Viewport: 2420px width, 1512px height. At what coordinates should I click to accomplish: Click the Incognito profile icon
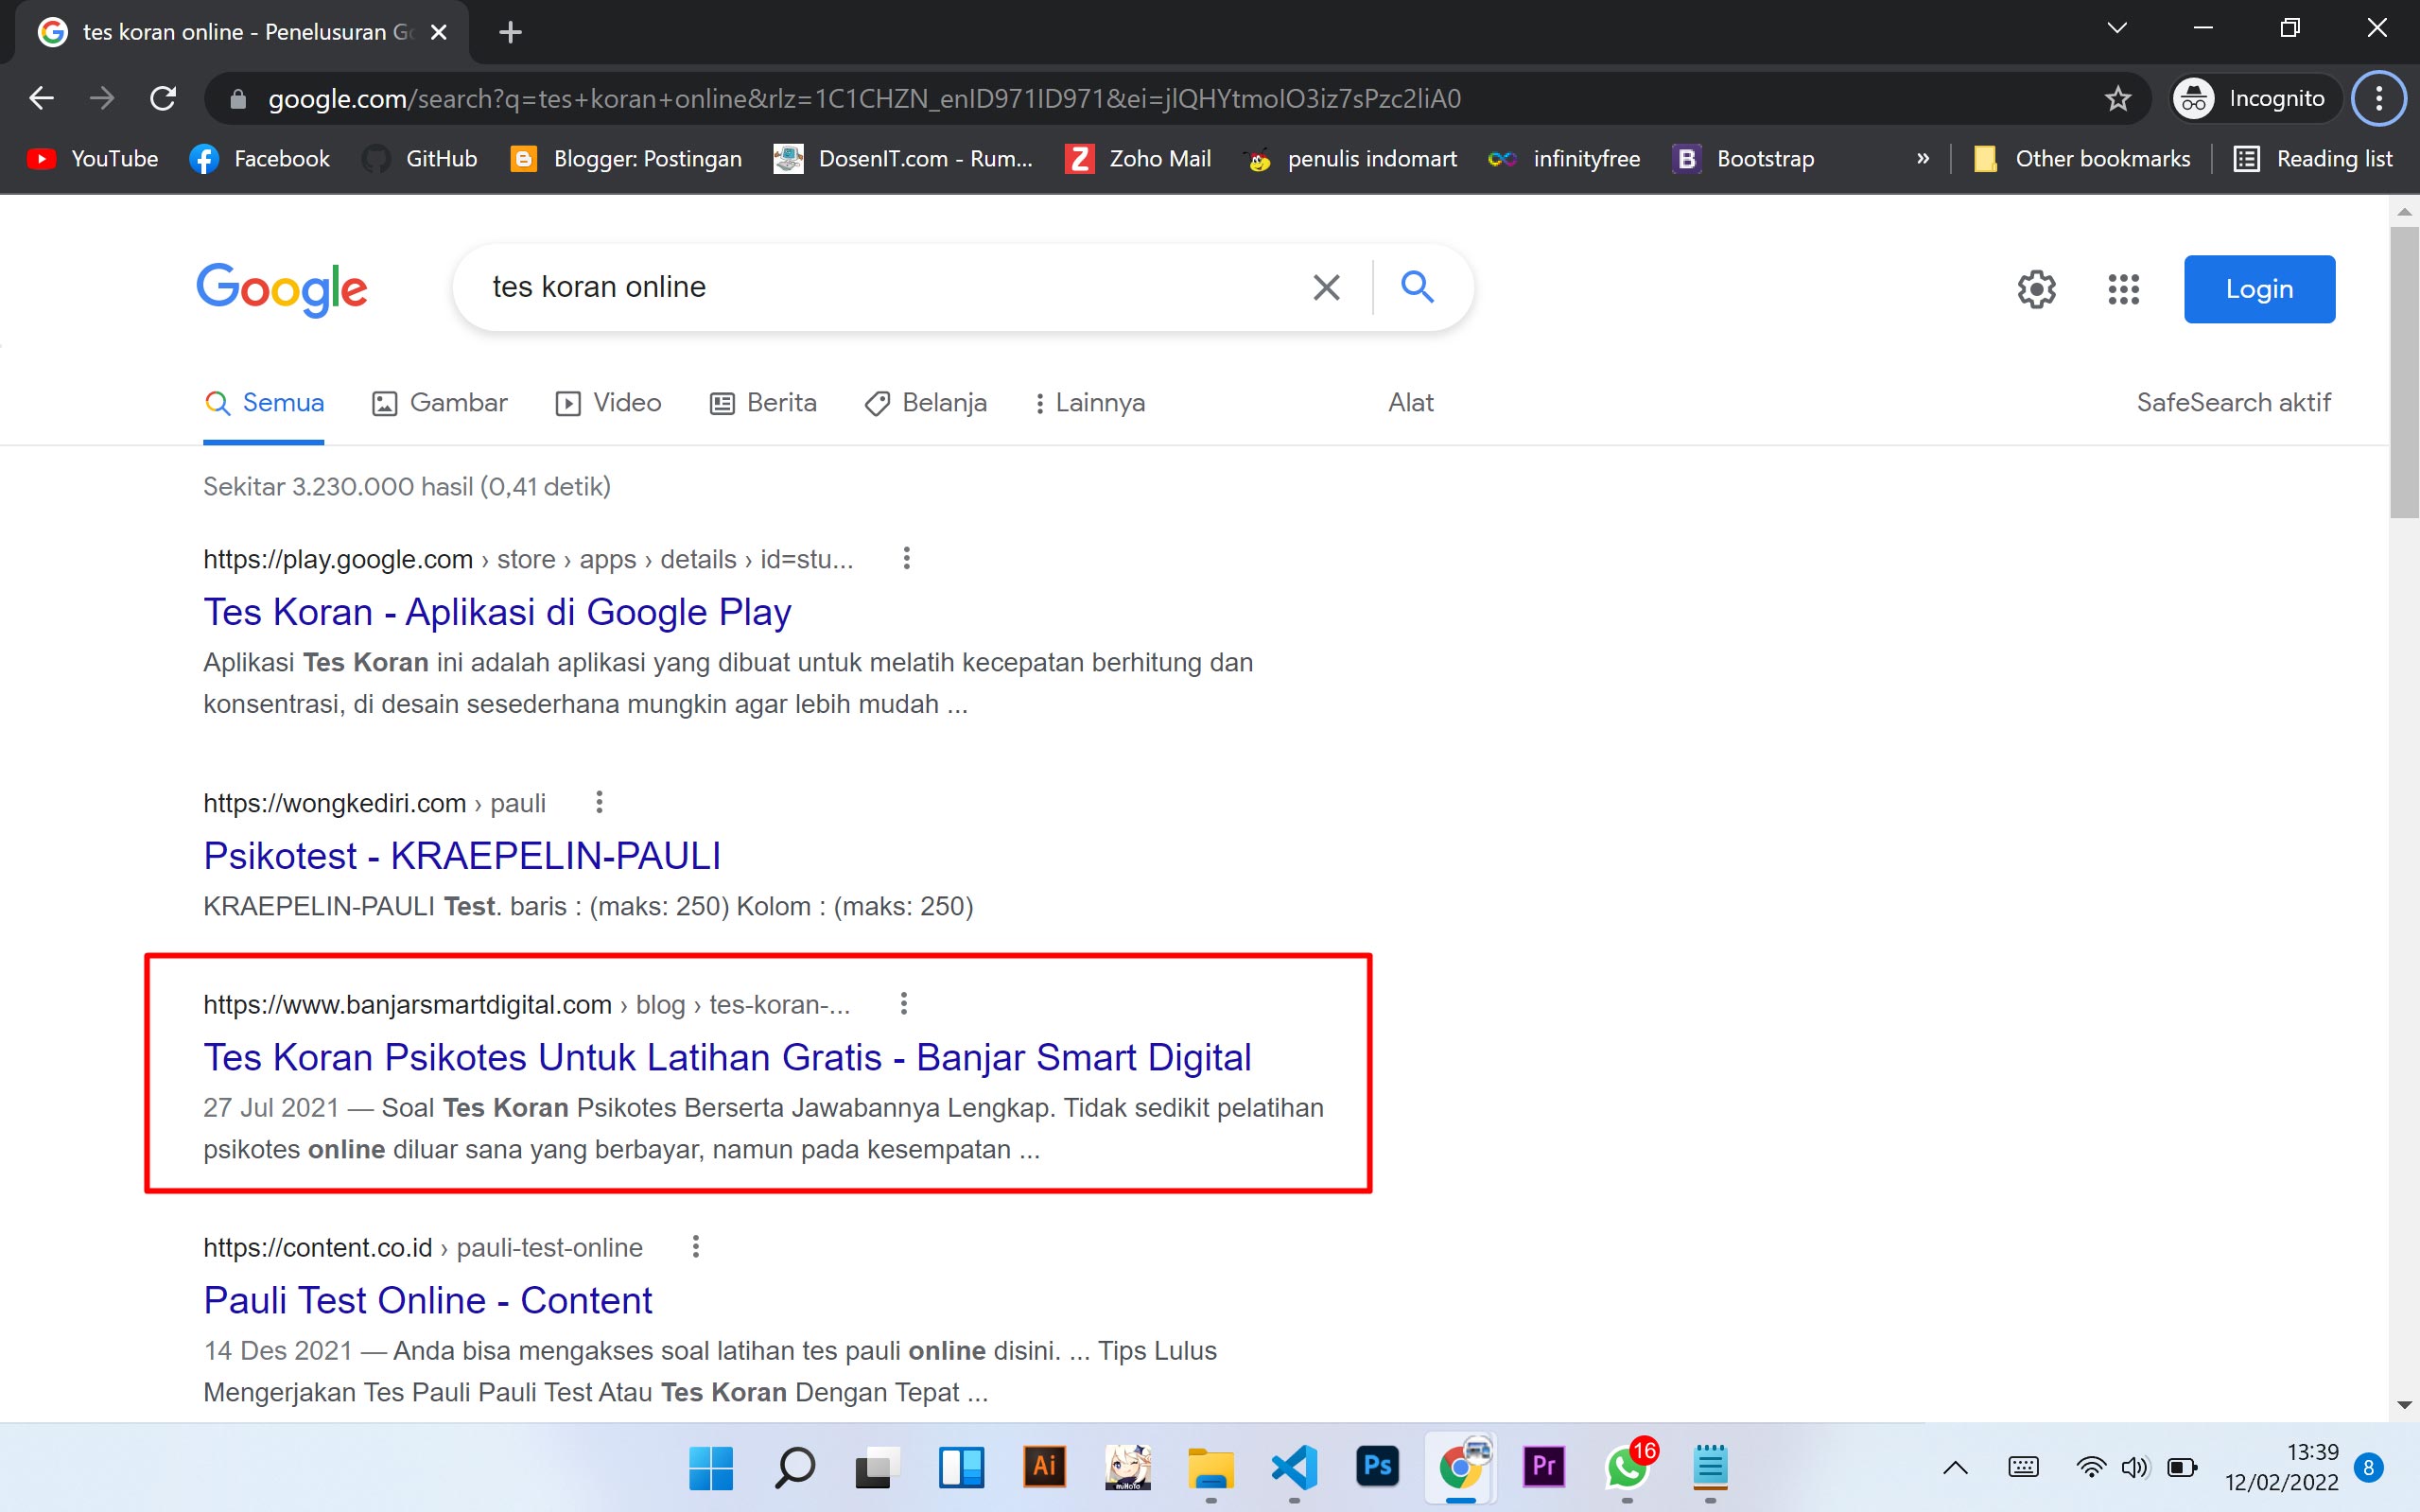(x=2193, y=97)
